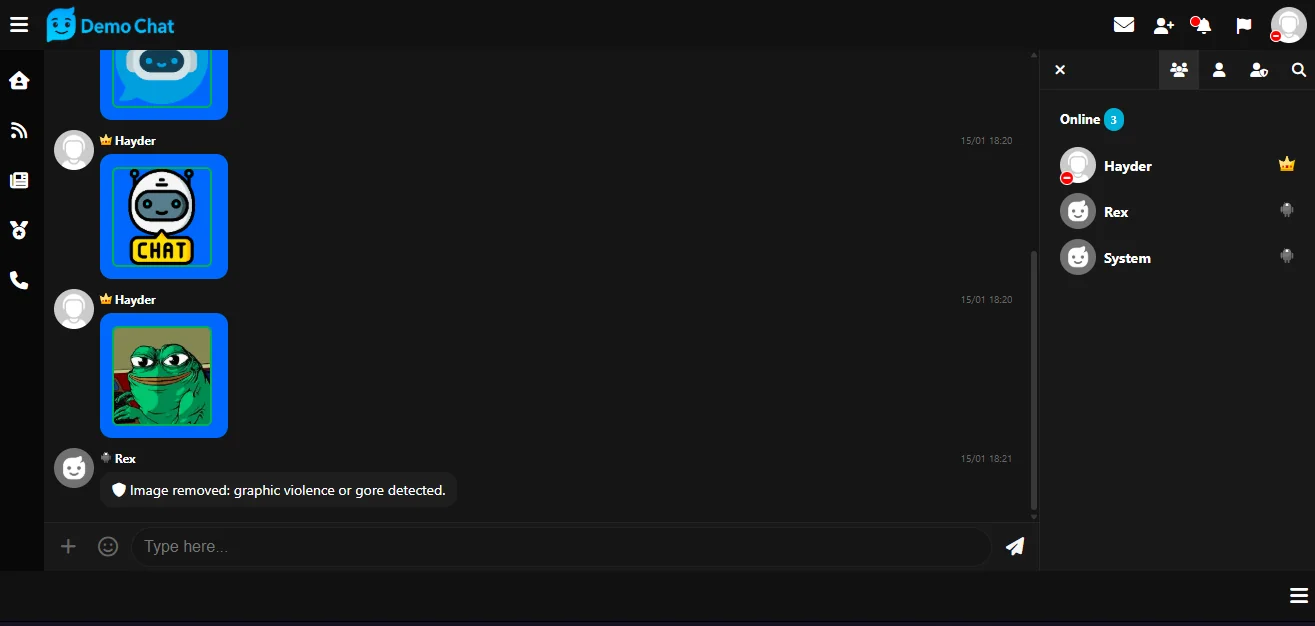Close the user list panel
Screen dimensions: 1315x626
pyautogui.click(x=1060, y=70)
